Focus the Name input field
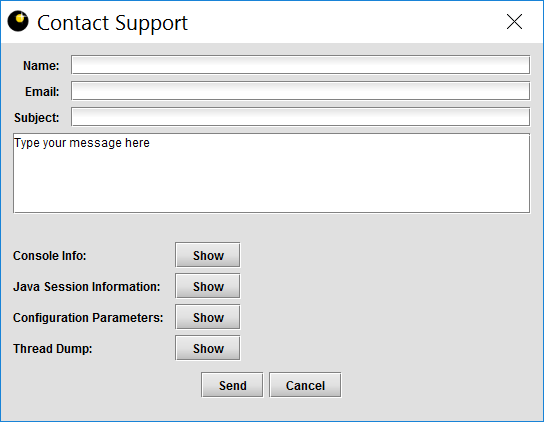Image resolution: width=544 pixels, height=422 pixels. pos(300,65)
